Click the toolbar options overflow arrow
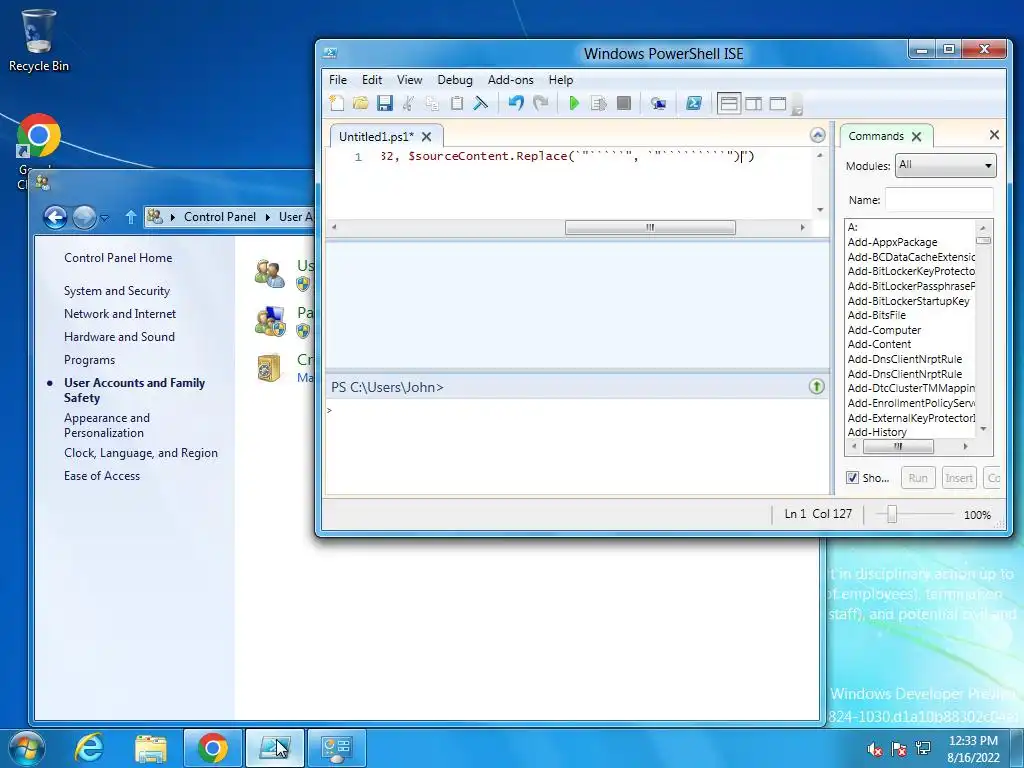The image size is (1024, 768). [797, 104]
